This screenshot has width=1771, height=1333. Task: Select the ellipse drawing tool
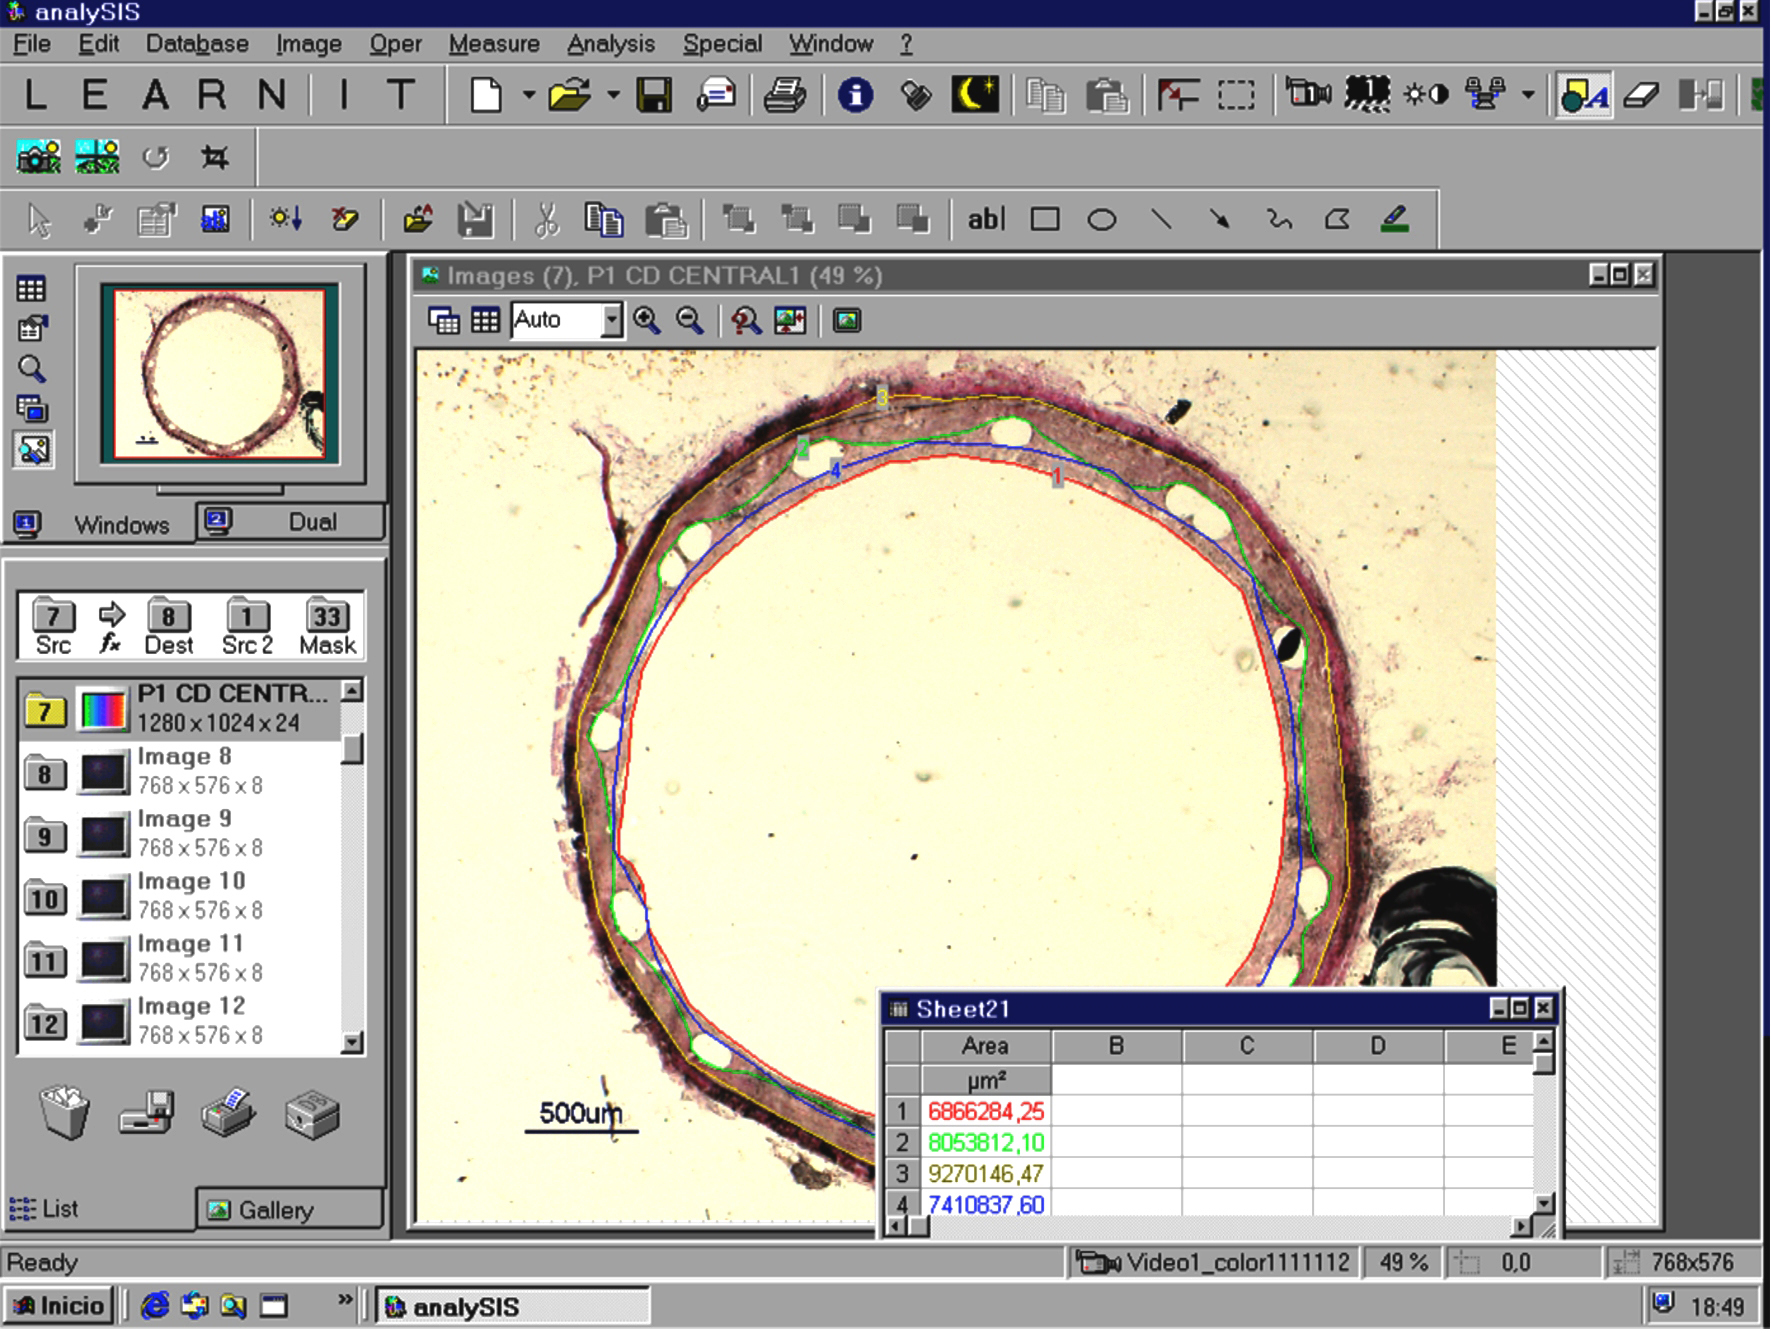(1102, 220)
